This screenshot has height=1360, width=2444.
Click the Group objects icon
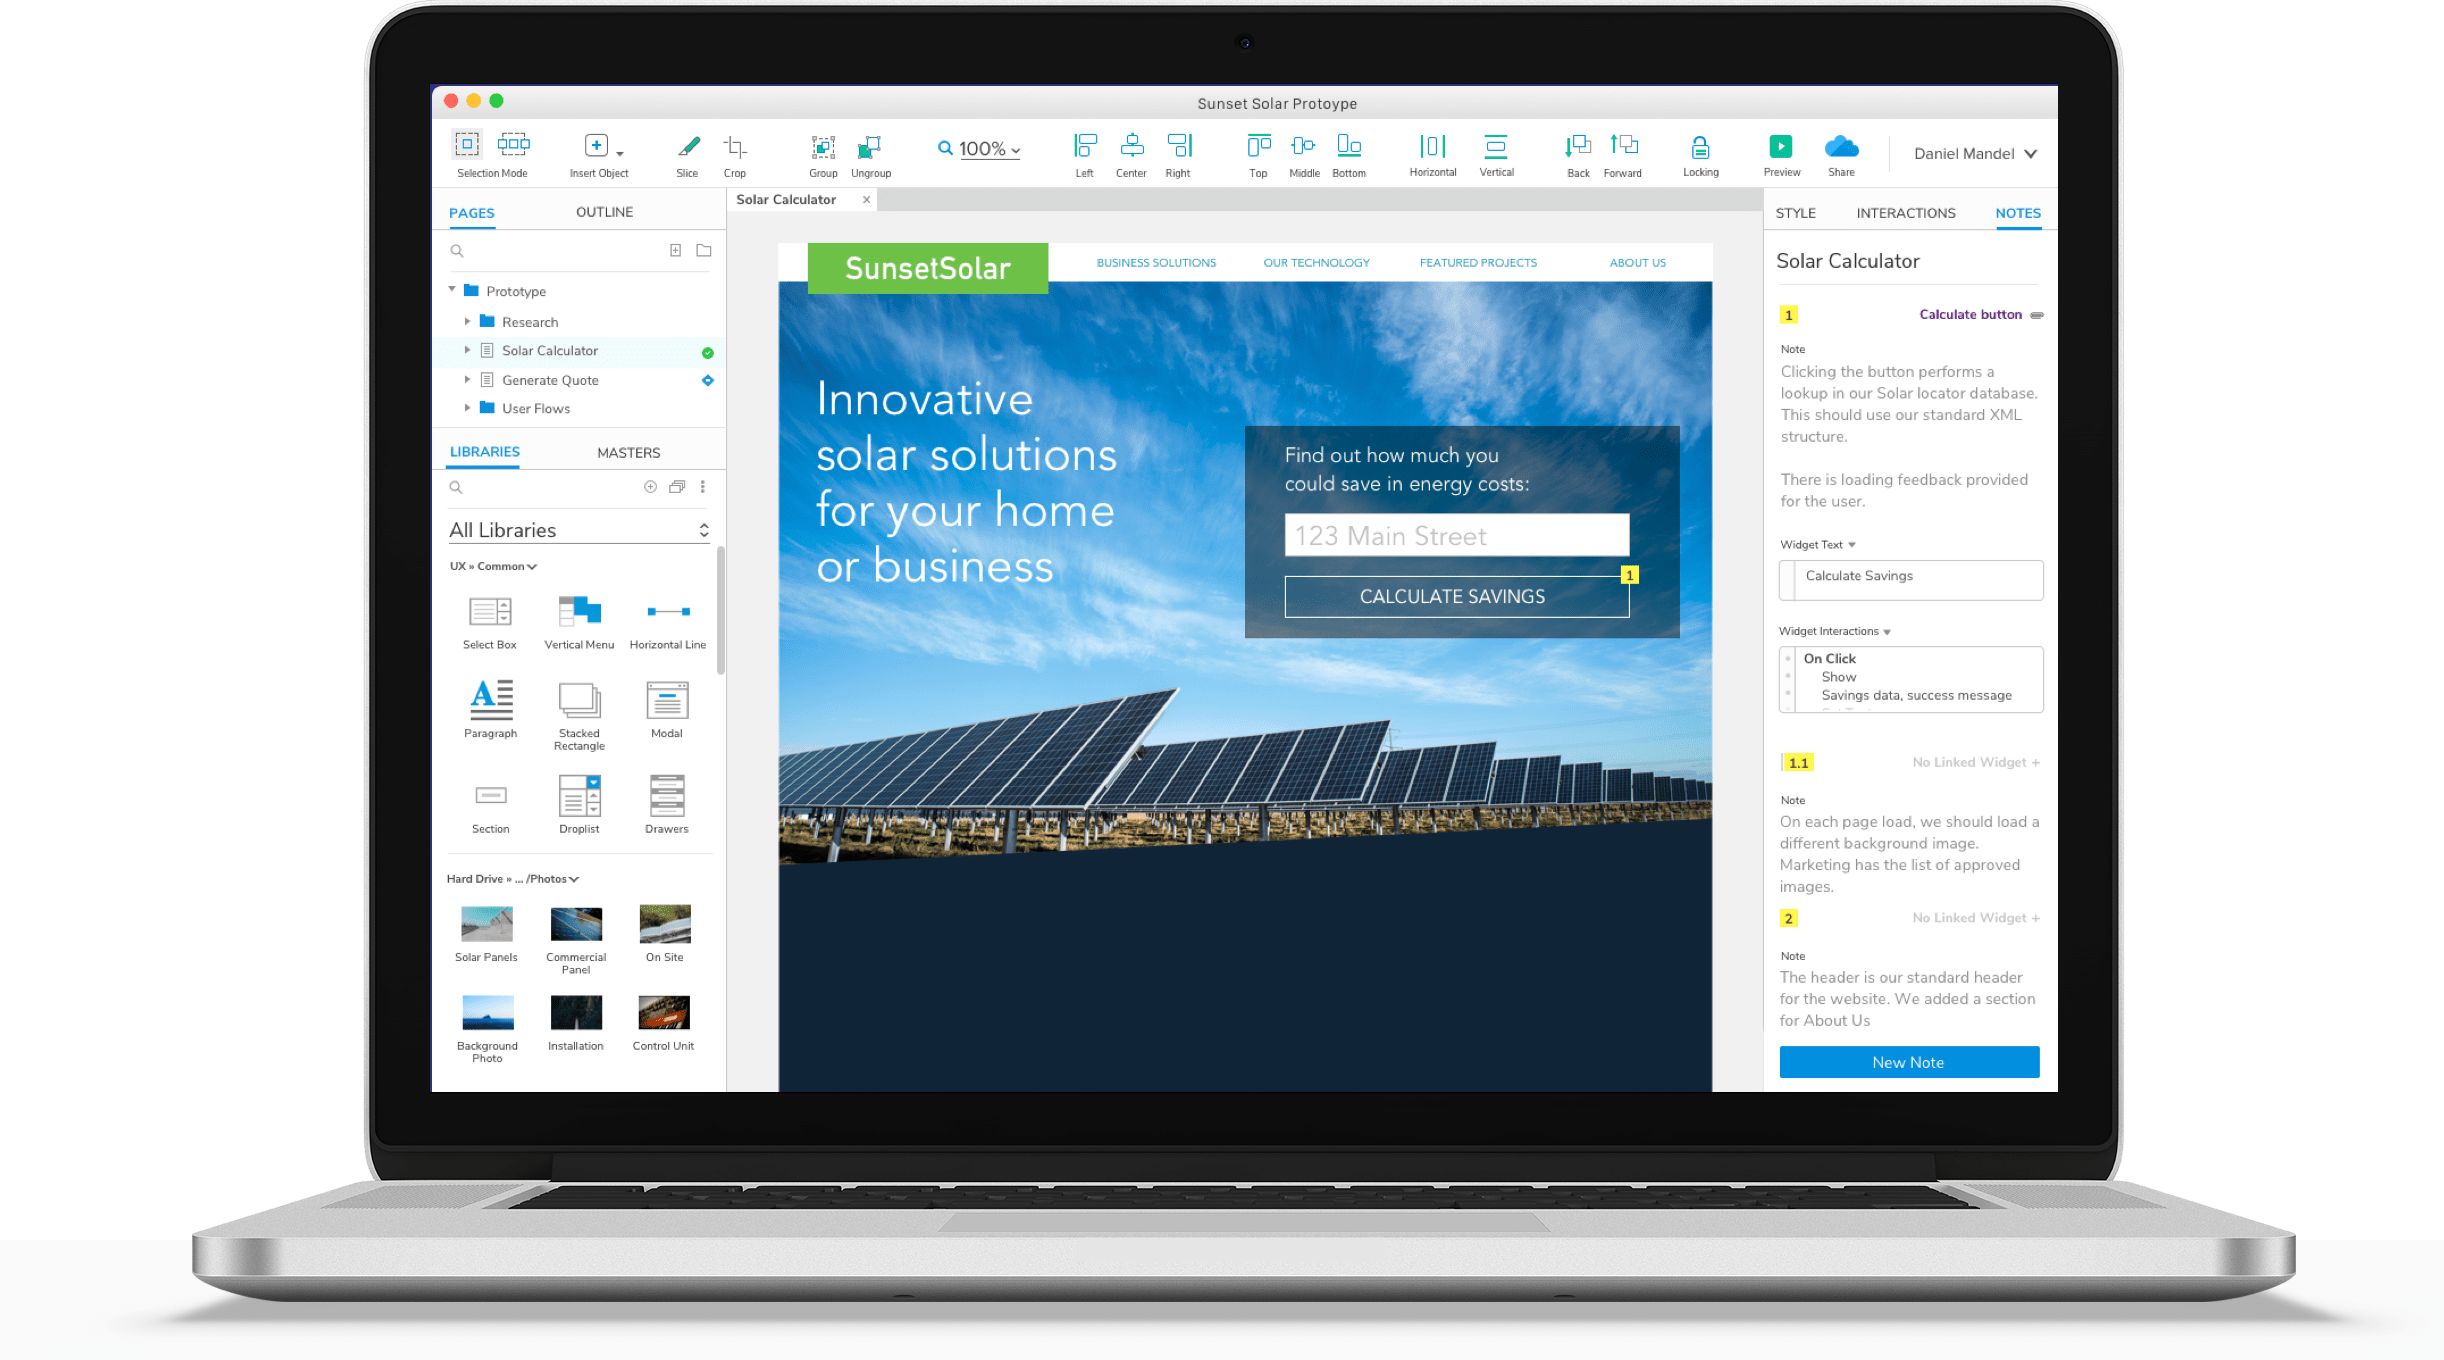pyautogui.click(x=822, y=147)
